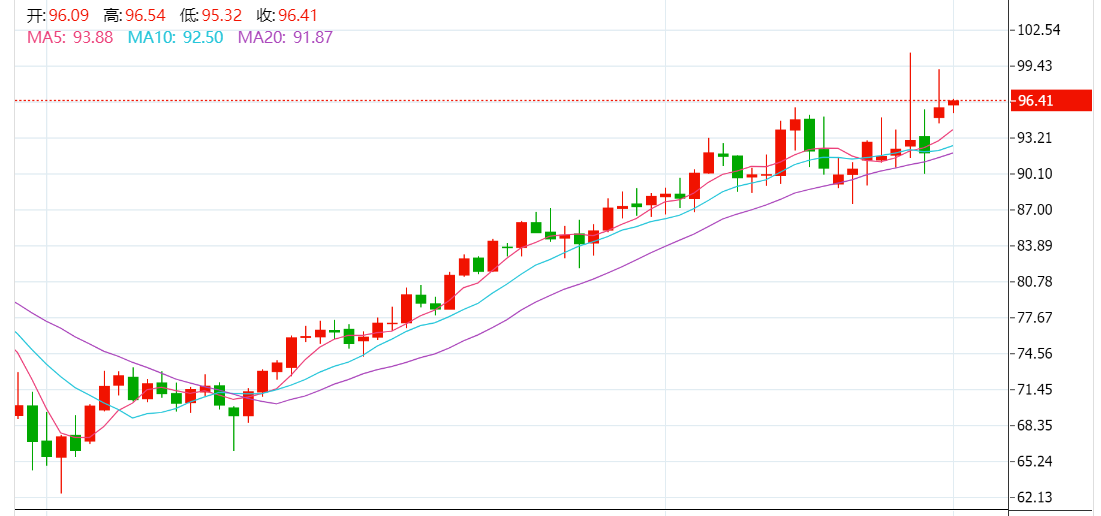
Task: Select the red candle with wick near 62.13
Action: click(x=61, y=446)
